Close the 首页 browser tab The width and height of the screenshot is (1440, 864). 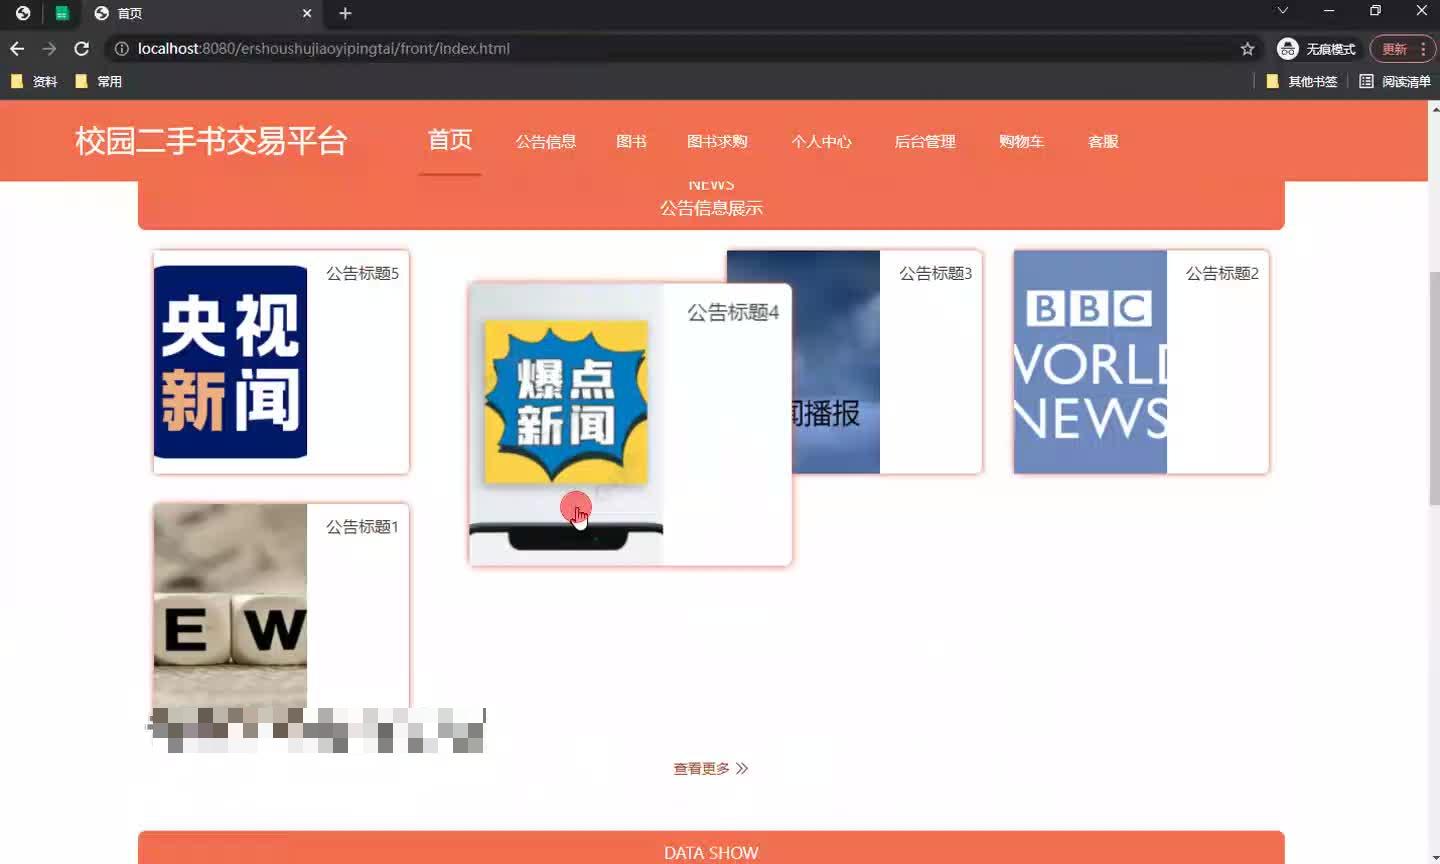coord(307,13)
